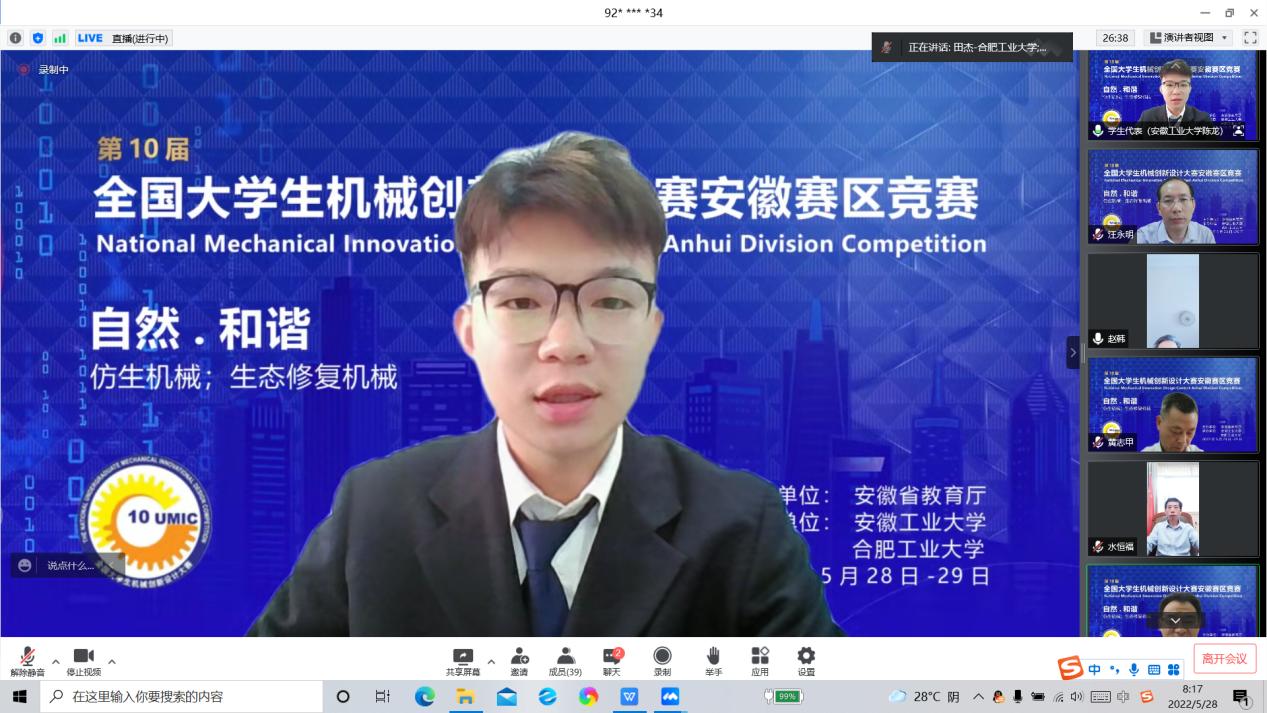Enter full screen using top-right icon
The width and height of the screenshot is (1267, 713).
1249,38
